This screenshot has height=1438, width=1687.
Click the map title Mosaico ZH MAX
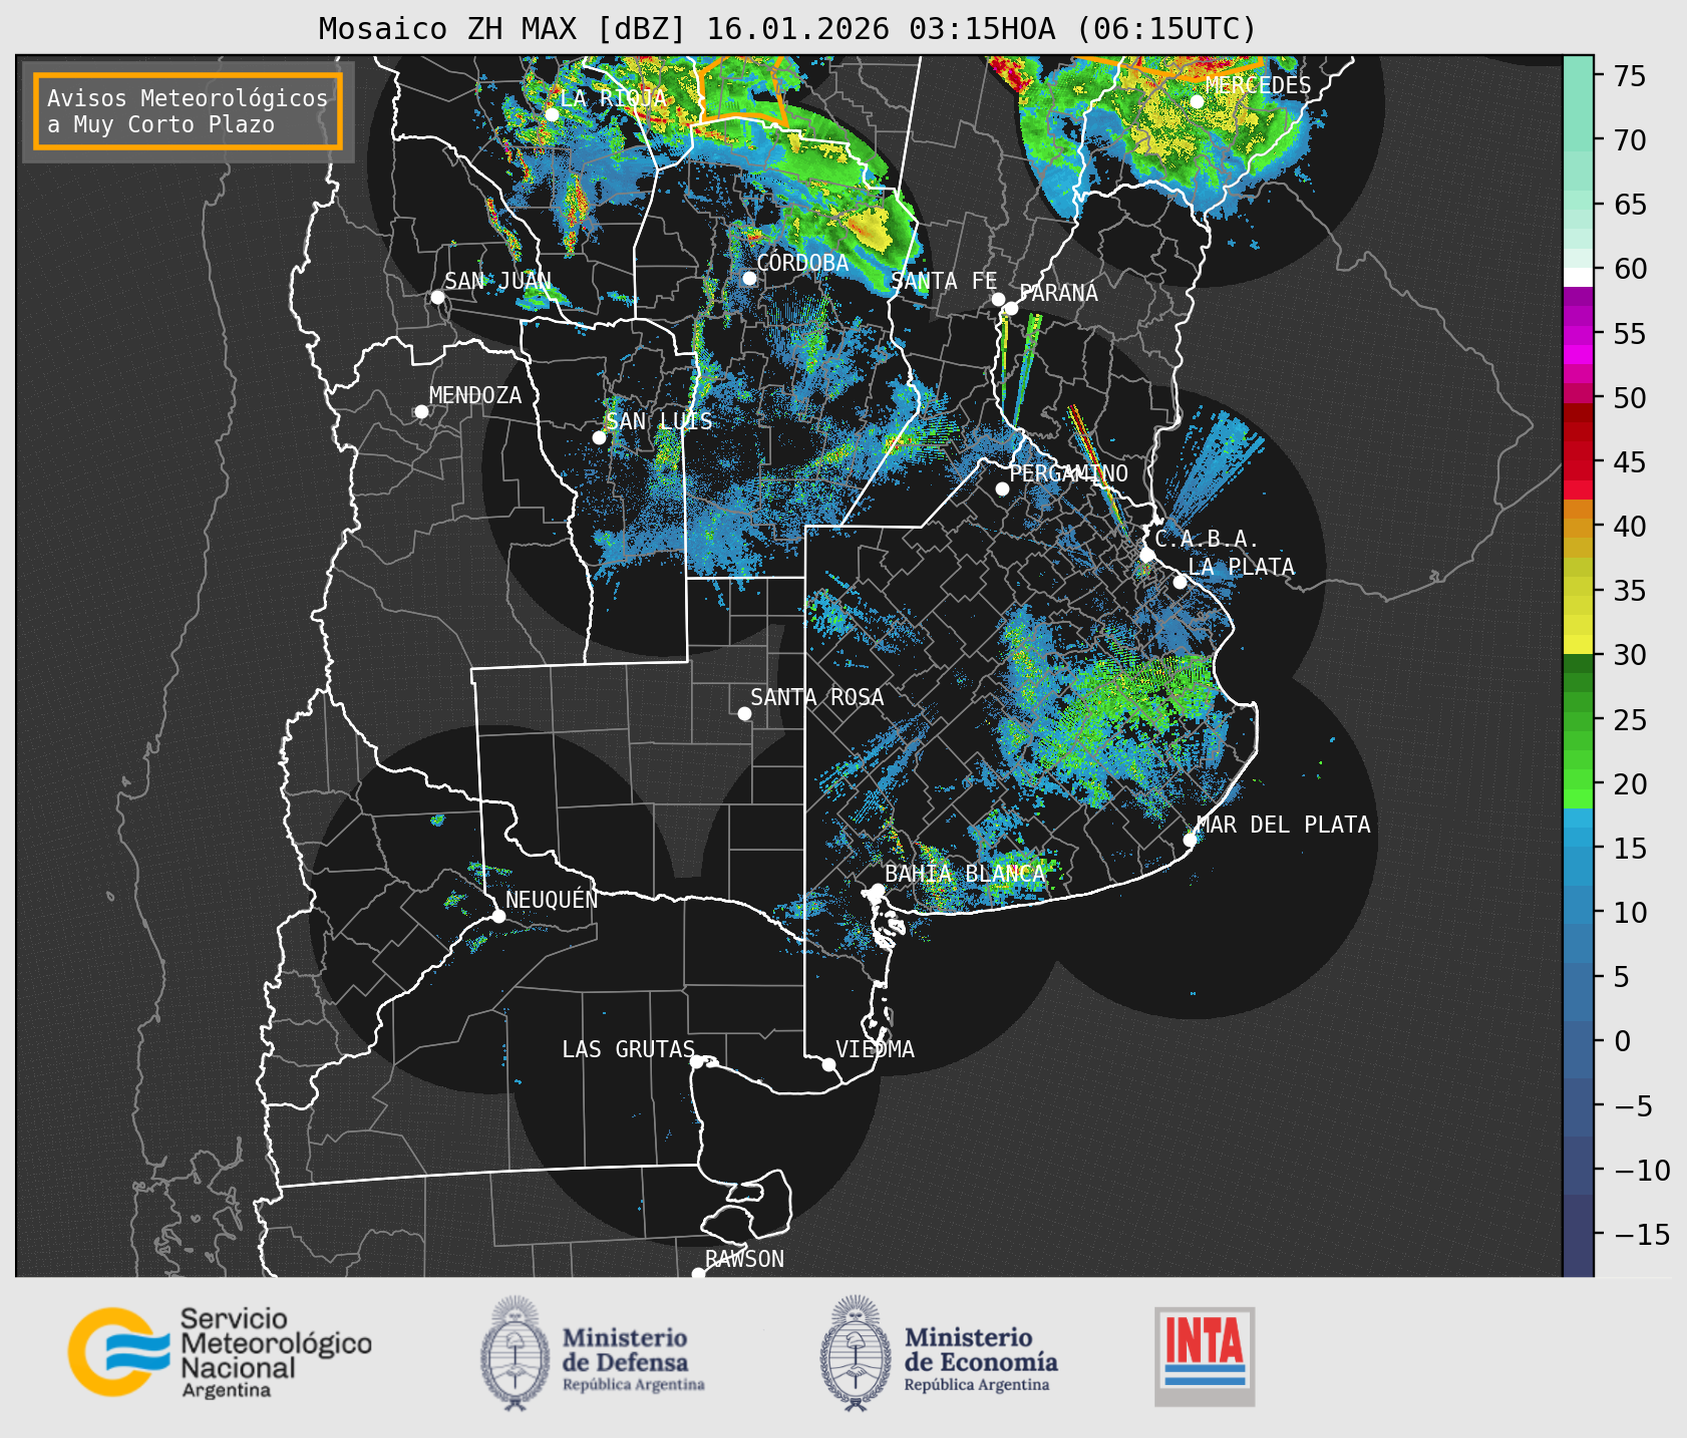[787, 28]
